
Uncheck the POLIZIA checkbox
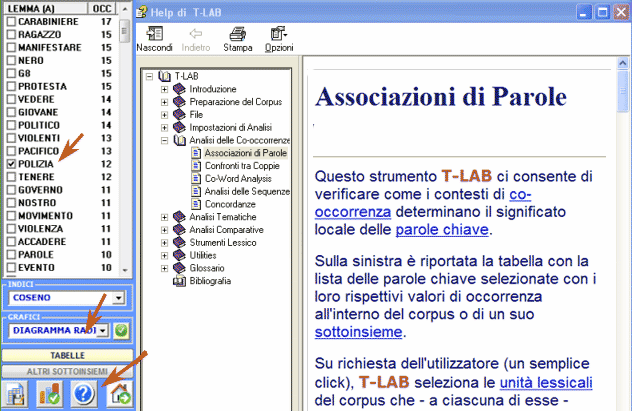pos(11,164)
